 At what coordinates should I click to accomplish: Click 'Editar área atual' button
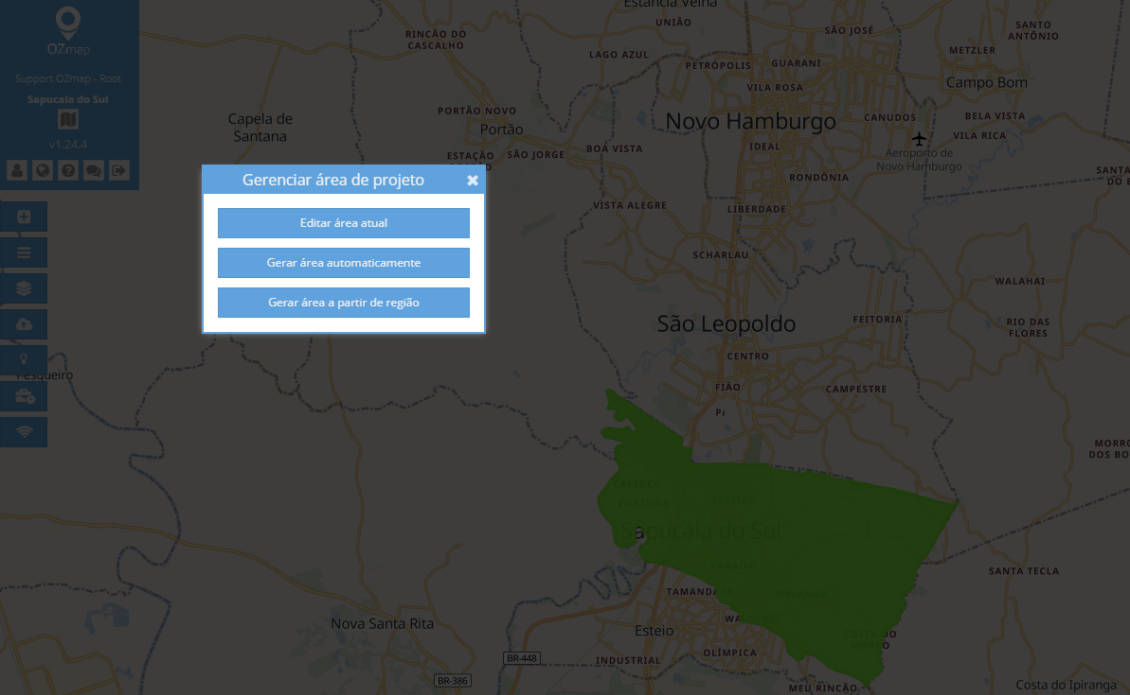(344, 223)
